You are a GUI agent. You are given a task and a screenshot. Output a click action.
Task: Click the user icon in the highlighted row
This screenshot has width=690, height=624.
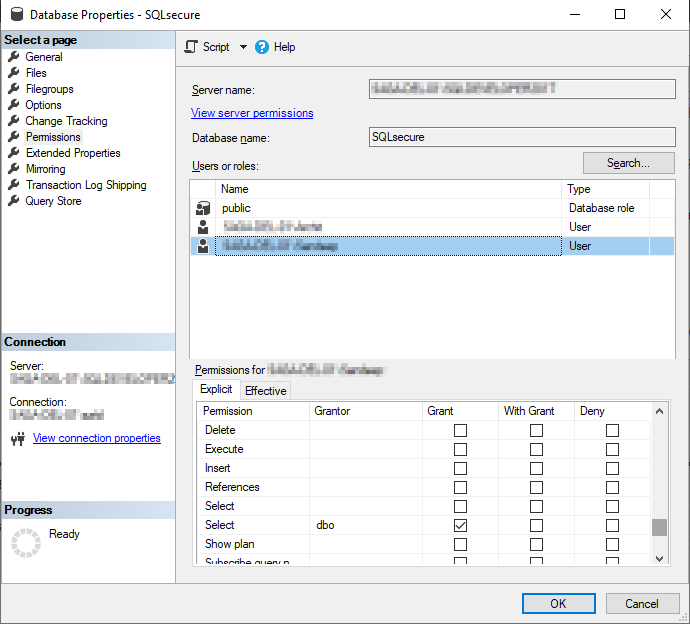[x=203, y=246]
